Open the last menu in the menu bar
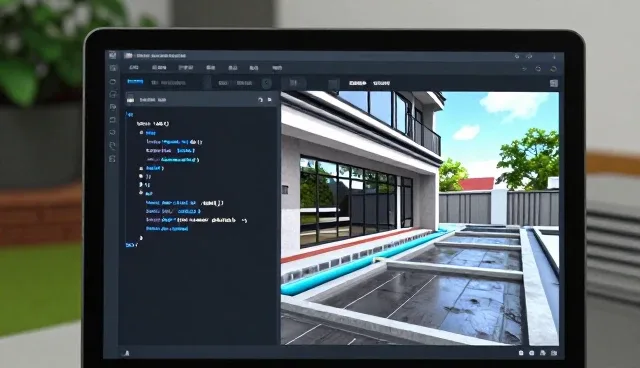 [x=277, y=68]
